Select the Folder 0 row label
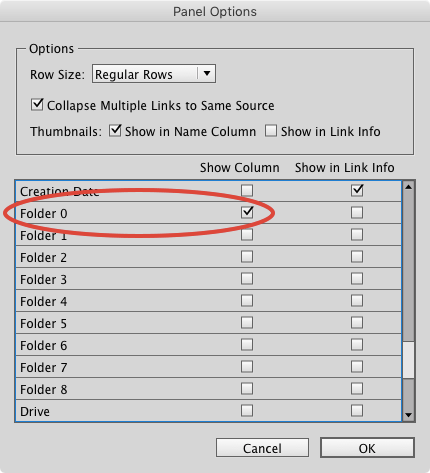 pyautogui.click(x=44, y=213)
